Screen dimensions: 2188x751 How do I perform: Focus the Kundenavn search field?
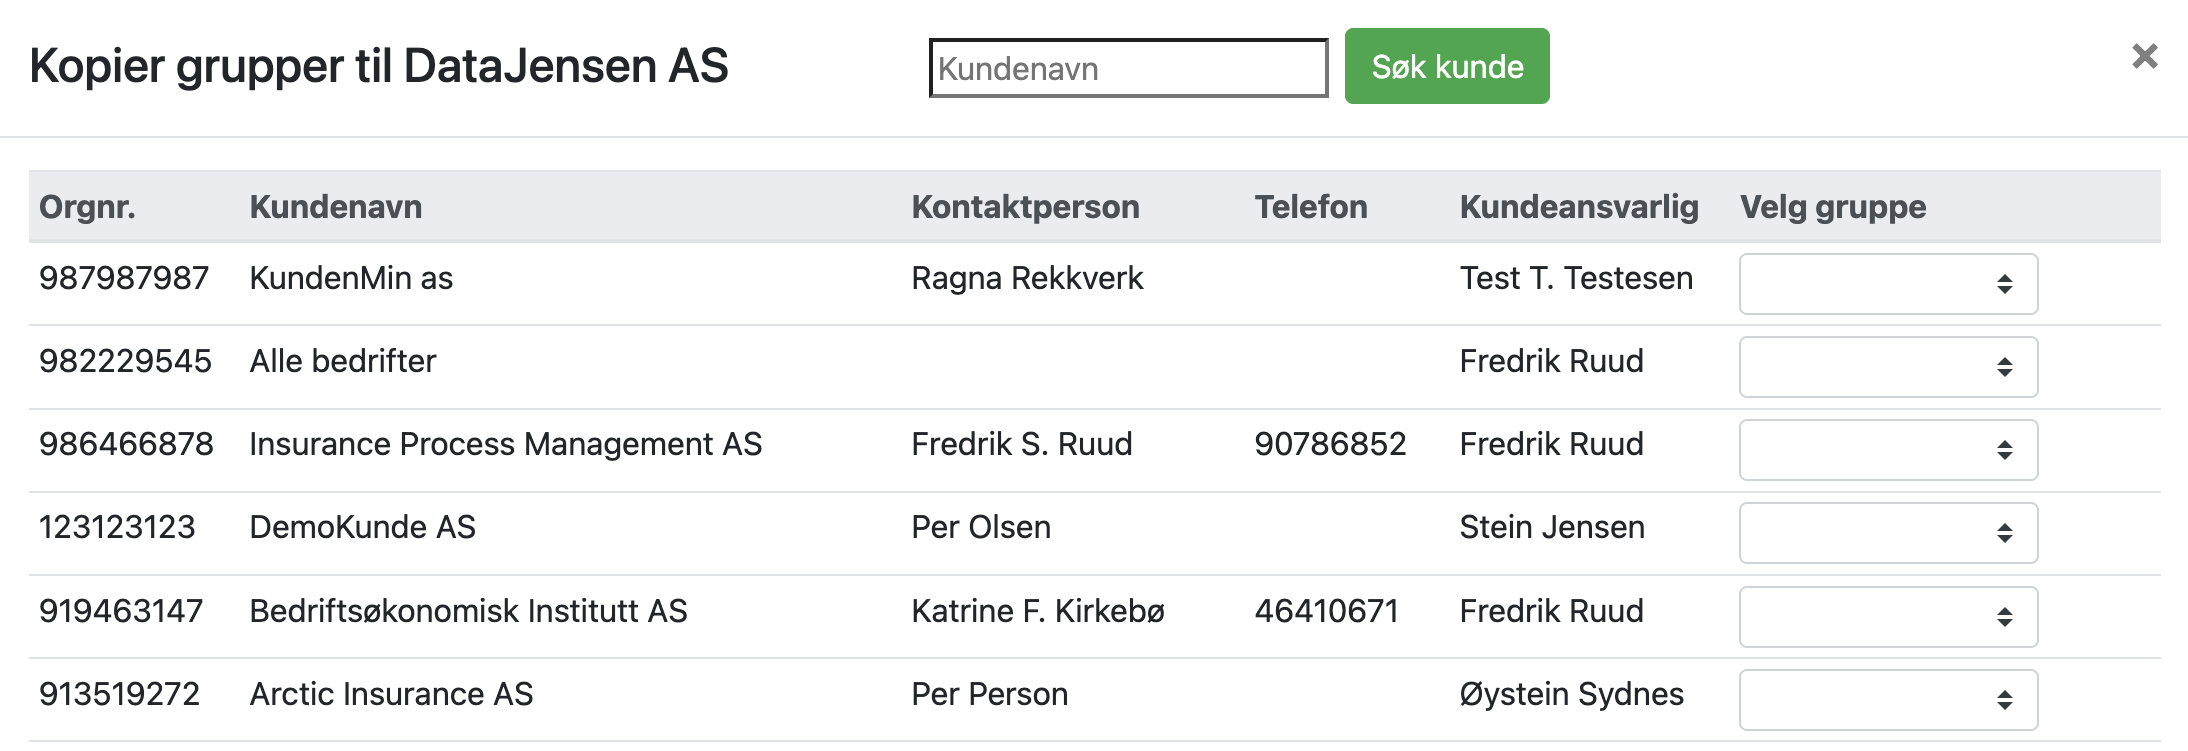click(1127, 68)
